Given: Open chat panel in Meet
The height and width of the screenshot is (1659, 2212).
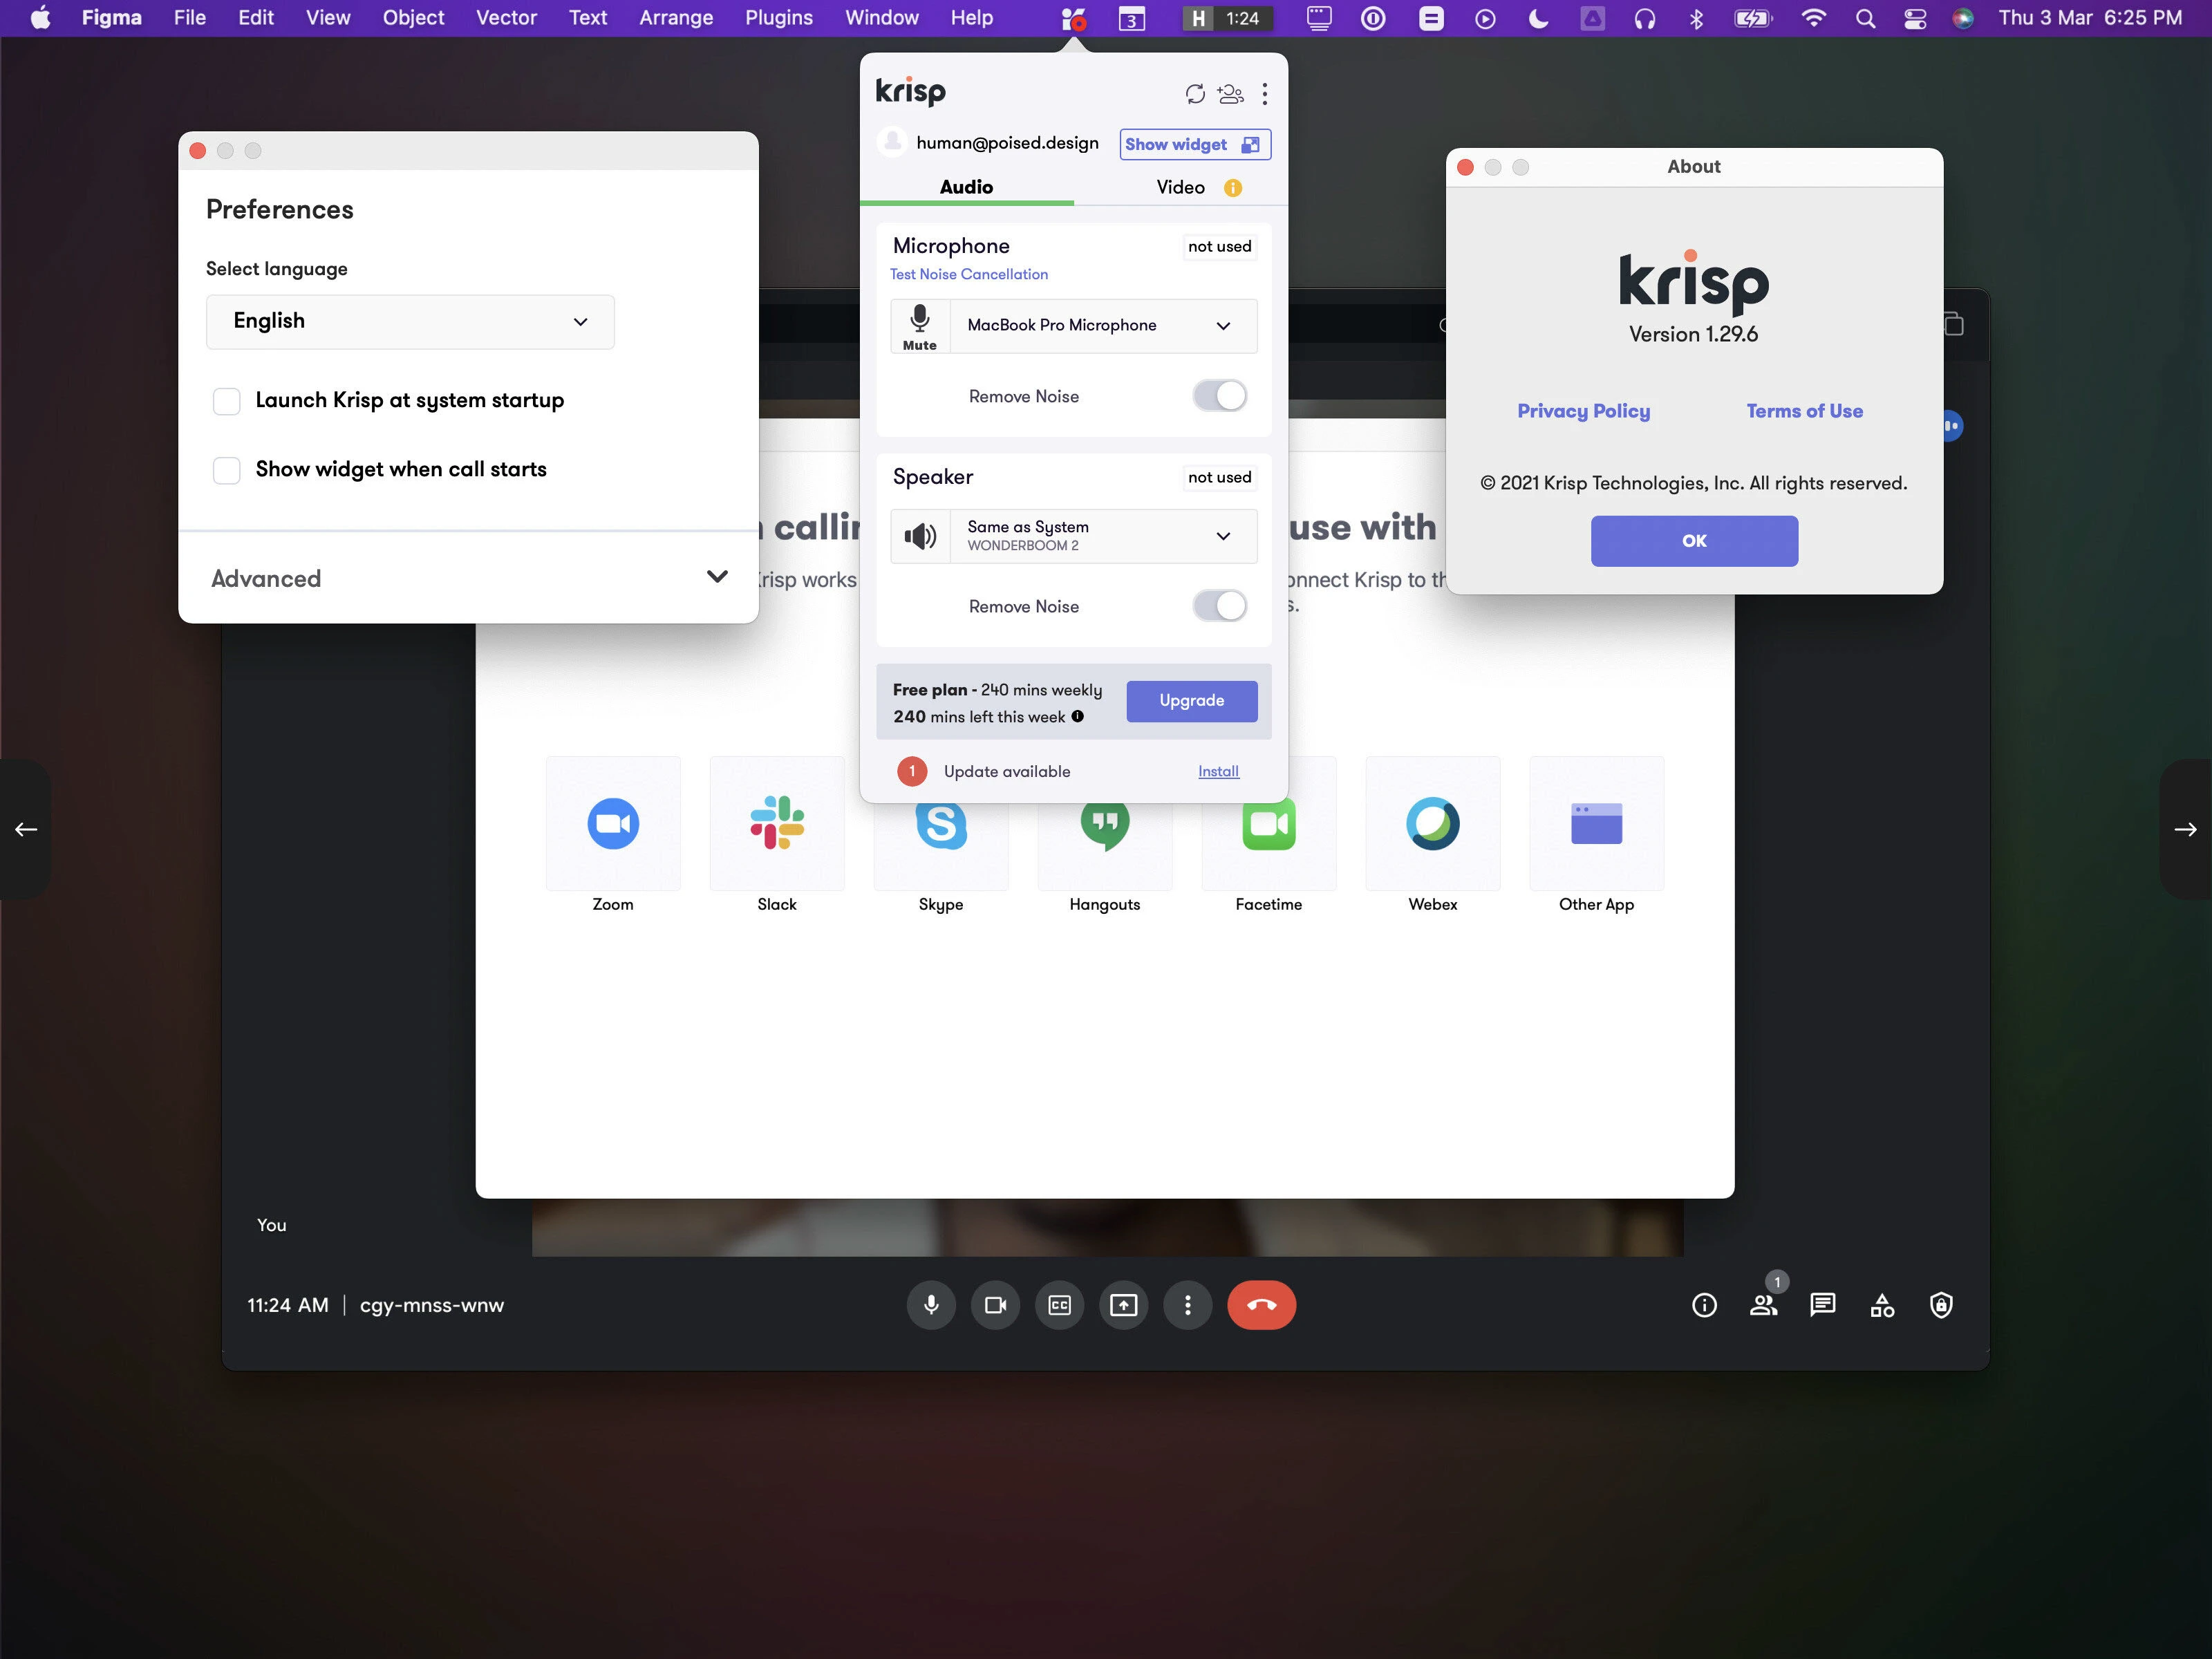Looking at the screenshot, I should click(x=1823, y=1306).
